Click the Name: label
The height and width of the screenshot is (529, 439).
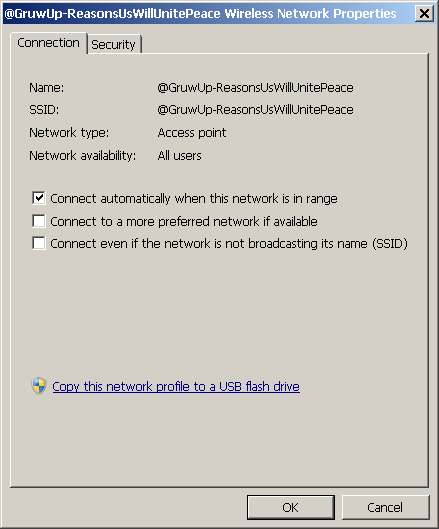pos(47,88)
